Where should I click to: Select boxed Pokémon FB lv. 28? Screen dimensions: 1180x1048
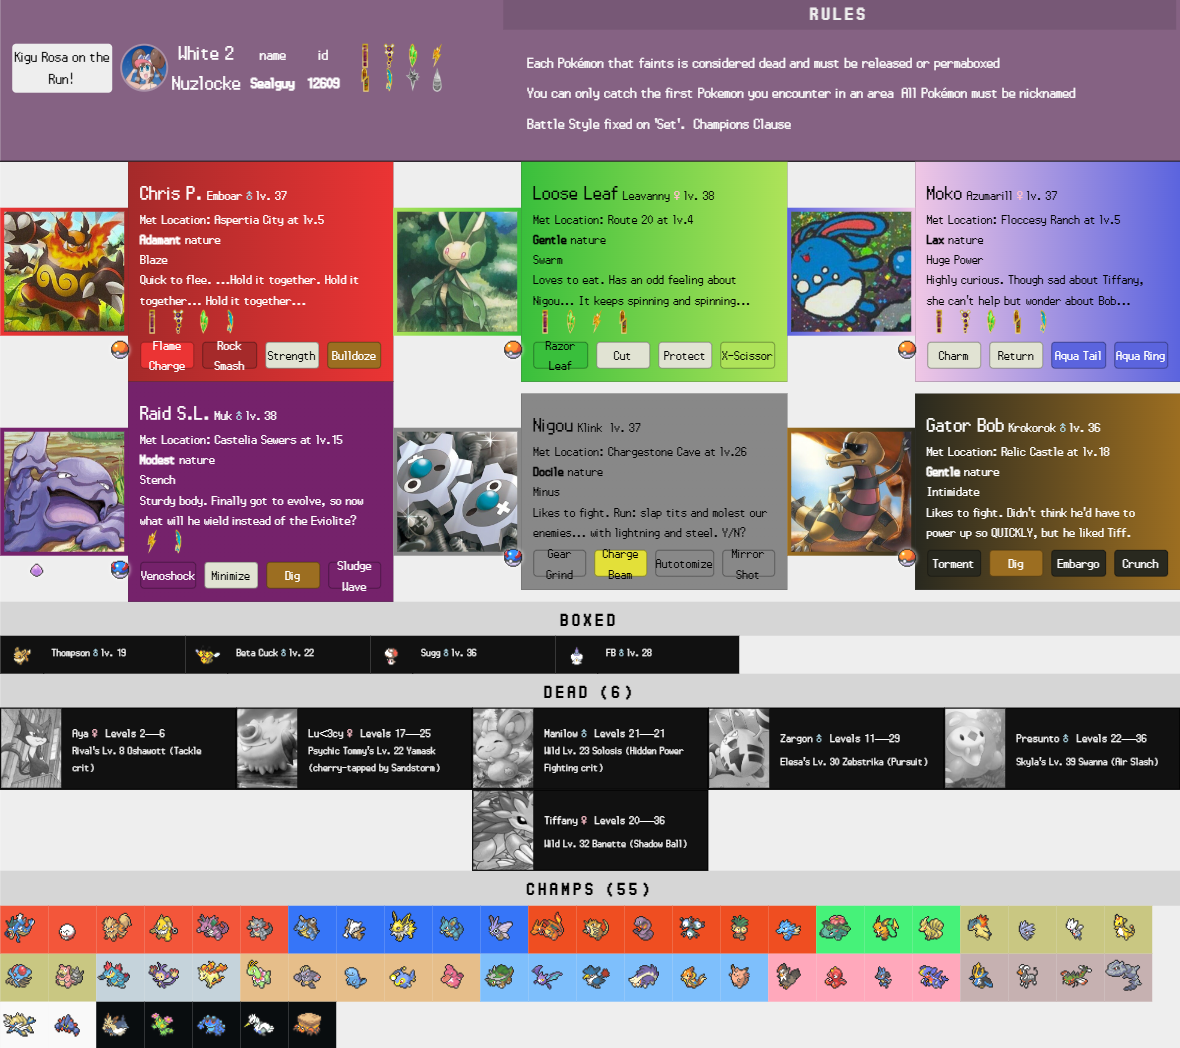647,654
